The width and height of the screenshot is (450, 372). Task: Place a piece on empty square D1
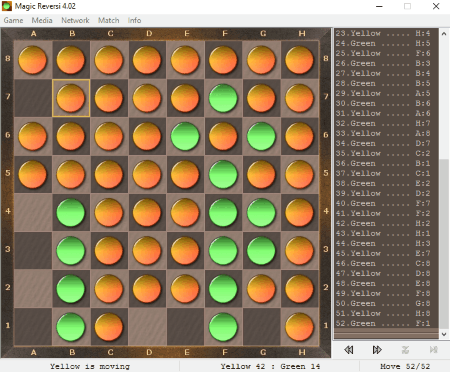(147, 326)
